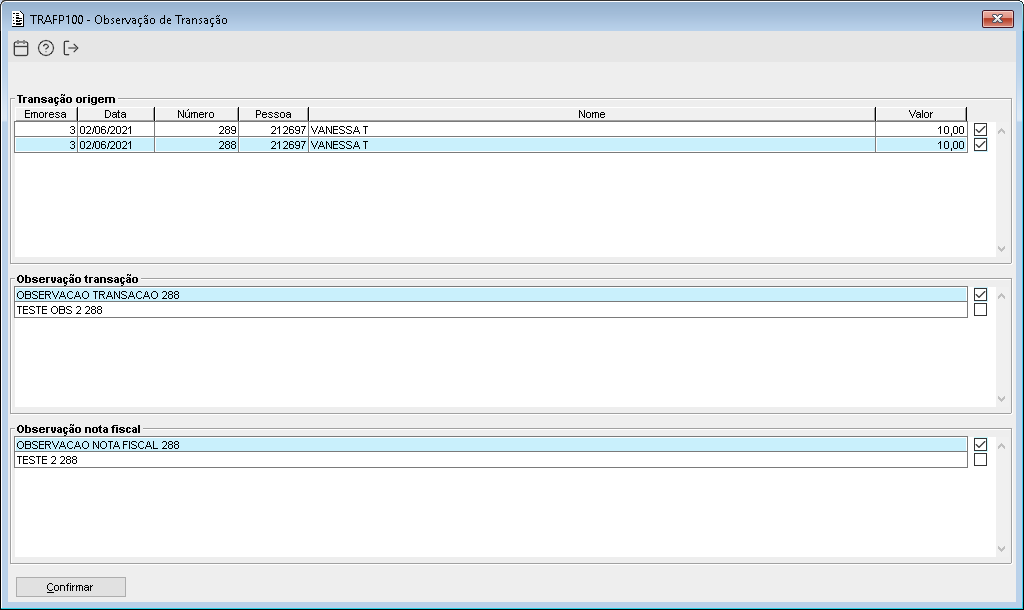The image size is (1024, 610).
Task: Click the Pessoa column header
Action: coord(273,114)
